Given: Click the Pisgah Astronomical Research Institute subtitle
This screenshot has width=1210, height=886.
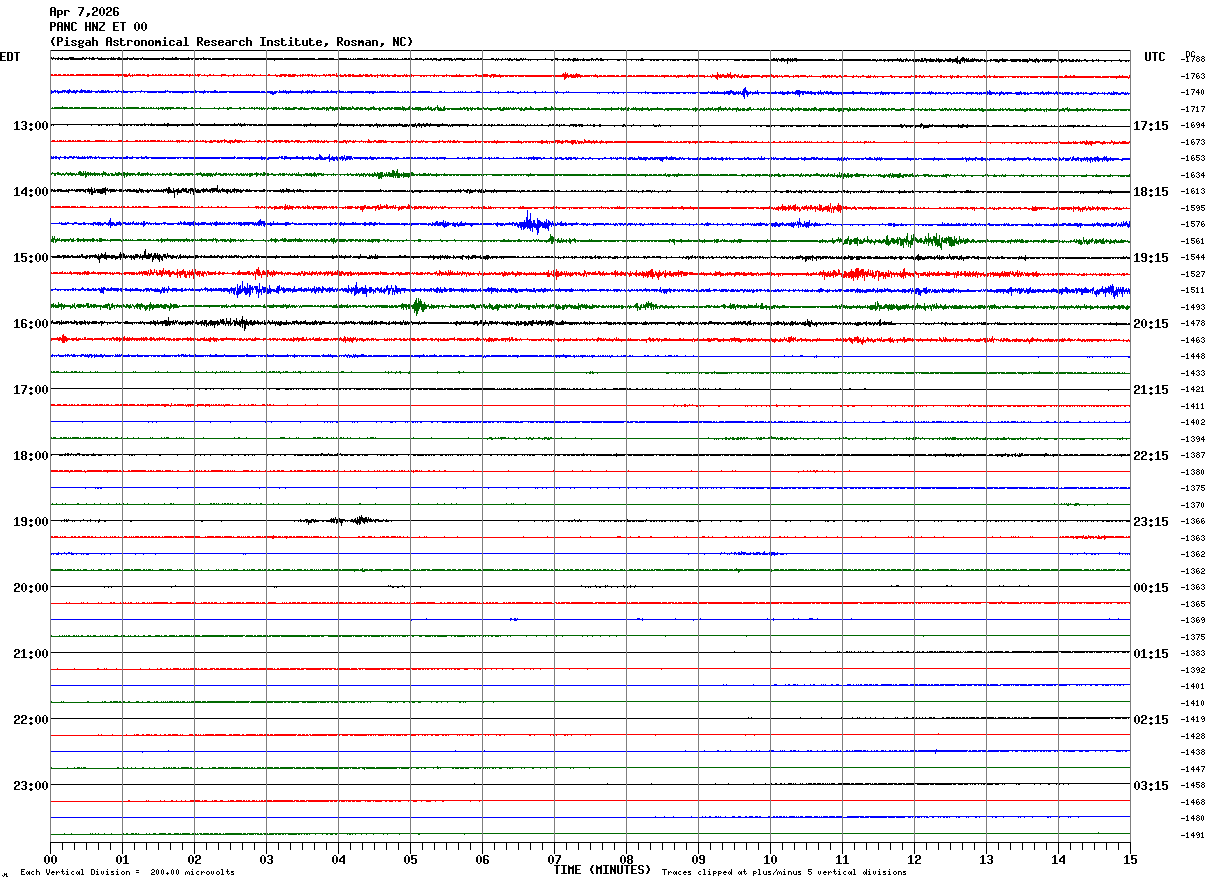Looking at the screenshot, I should click(x=231, y=42).
